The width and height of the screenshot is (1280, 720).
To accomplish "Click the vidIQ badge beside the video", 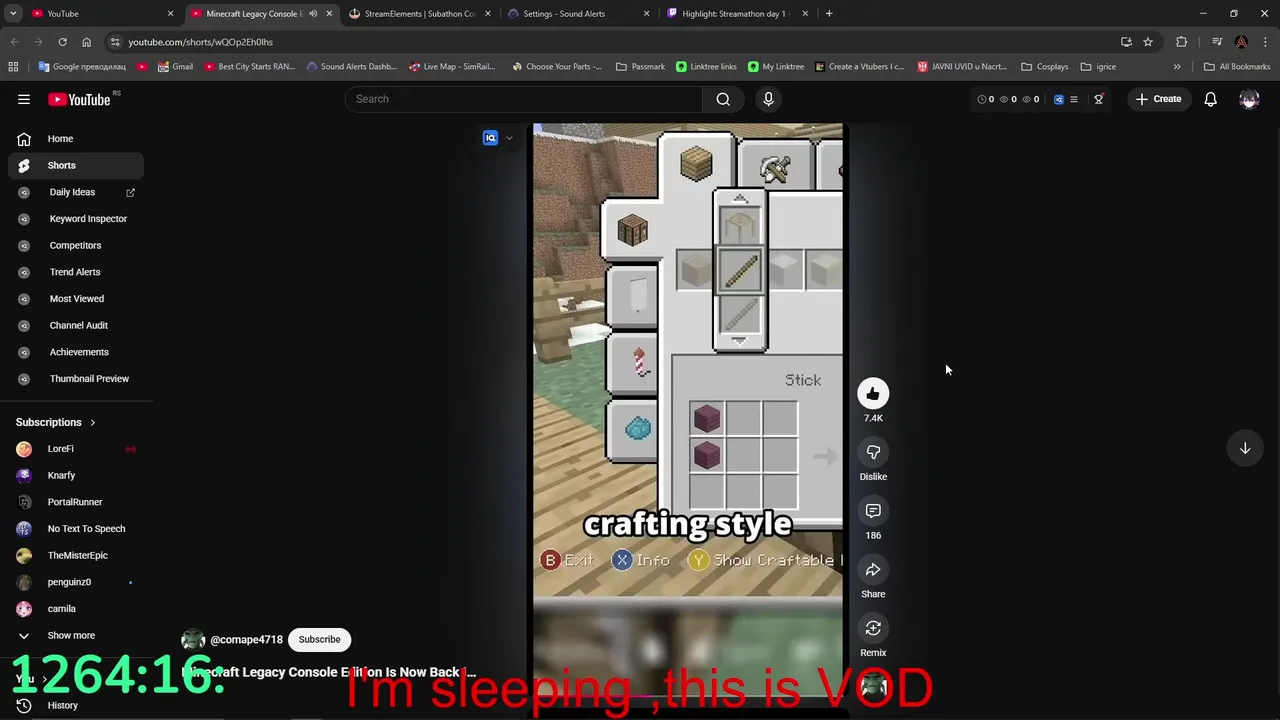I will tap(490, 138).
